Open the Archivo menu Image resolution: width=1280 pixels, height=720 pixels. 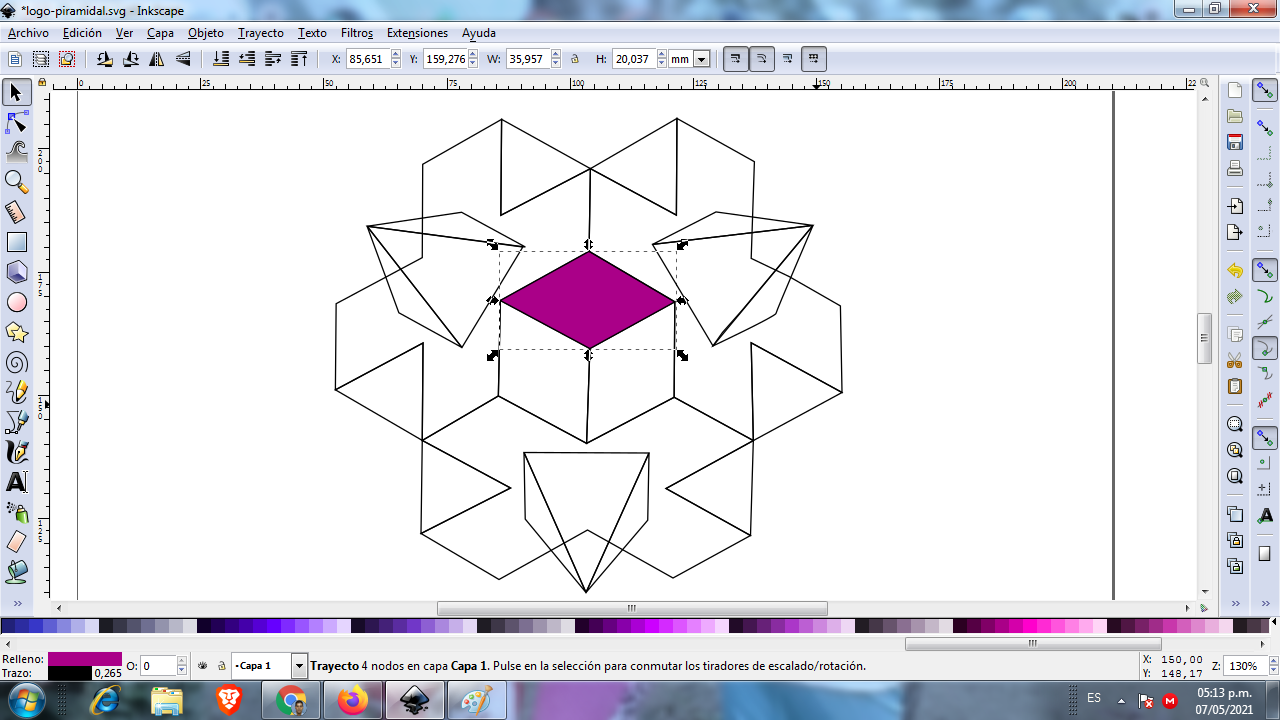click(x=28, y=33)
